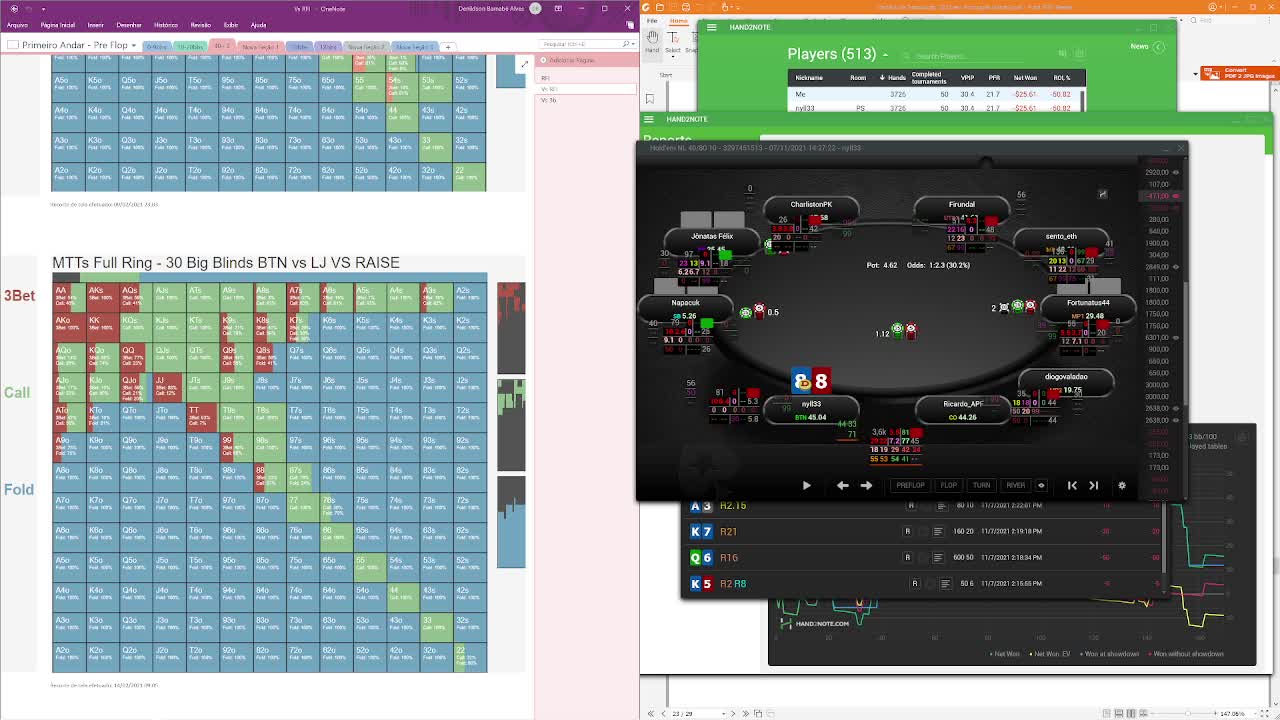1280x720 pixels.
Task: Click 'Adicionar Página' in OneNote
Action: click(x=567, y=60)
